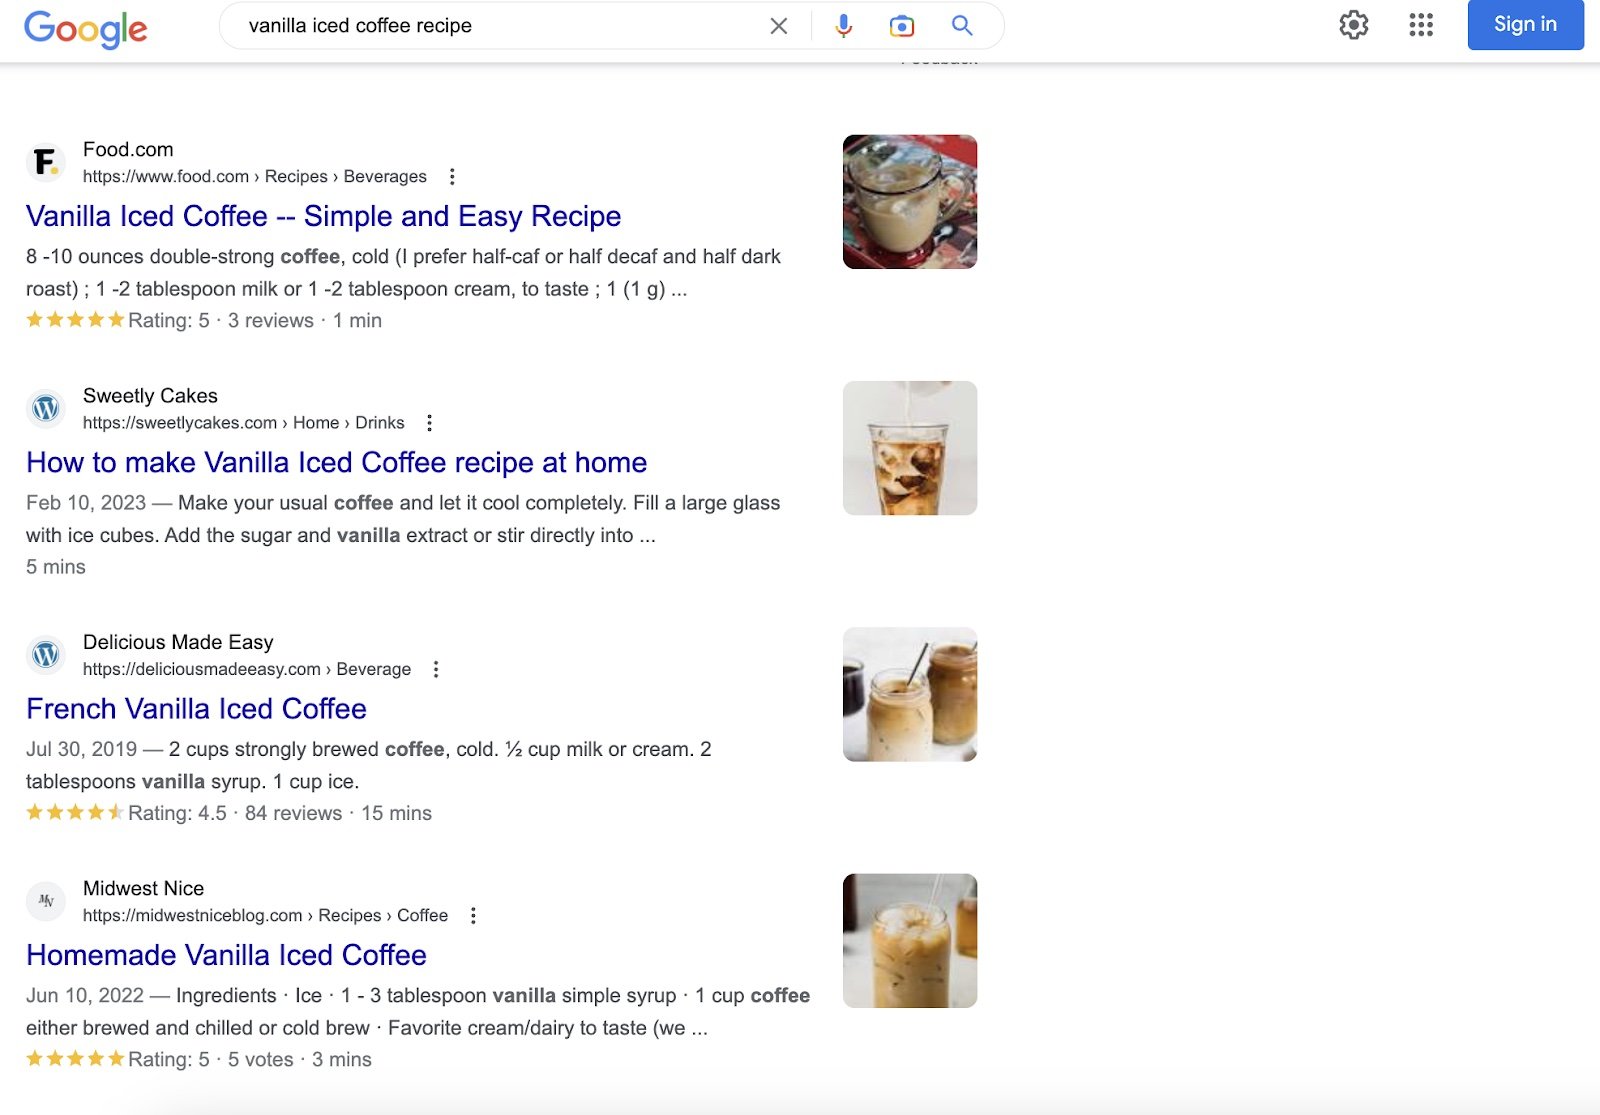Click the star rating with 5 votes
This screenshot has width=1600, height=1115.
[75, 1058]
